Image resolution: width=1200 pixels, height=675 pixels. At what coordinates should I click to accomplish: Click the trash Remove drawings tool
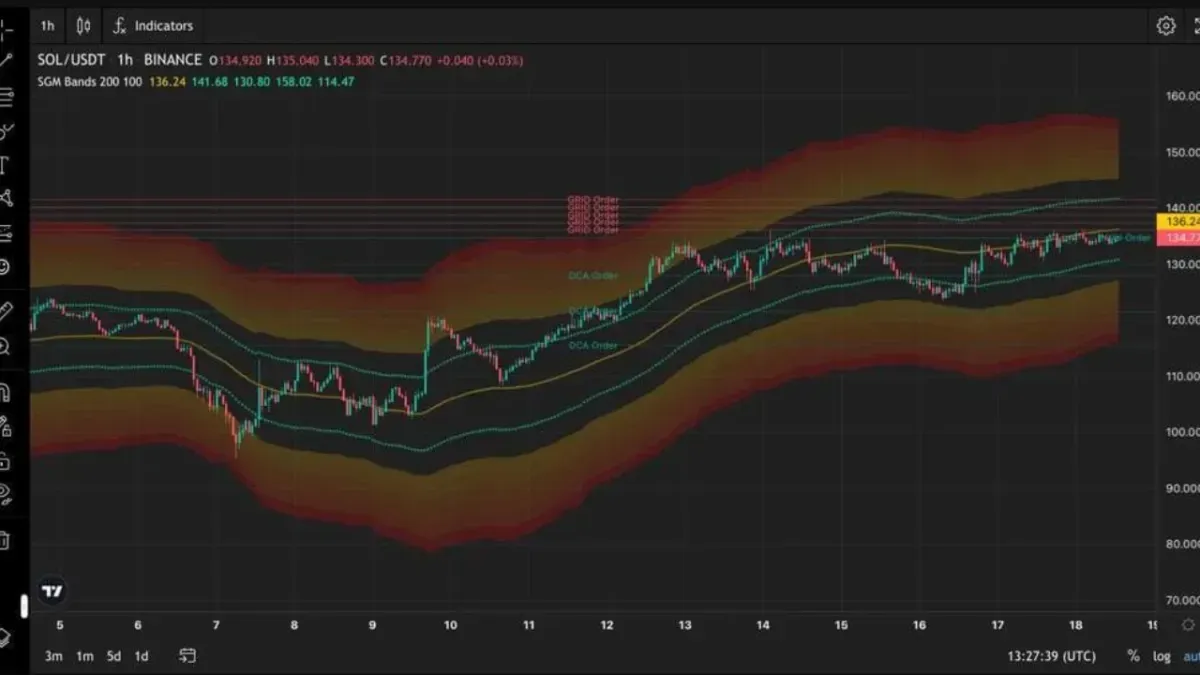tap(5, 540)
